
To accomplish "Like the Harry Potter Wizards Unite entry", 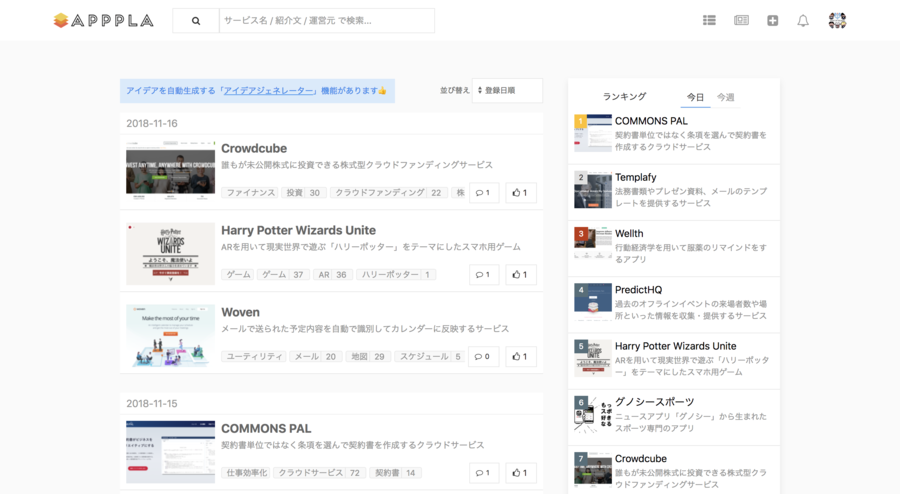I will coord(521,275).
